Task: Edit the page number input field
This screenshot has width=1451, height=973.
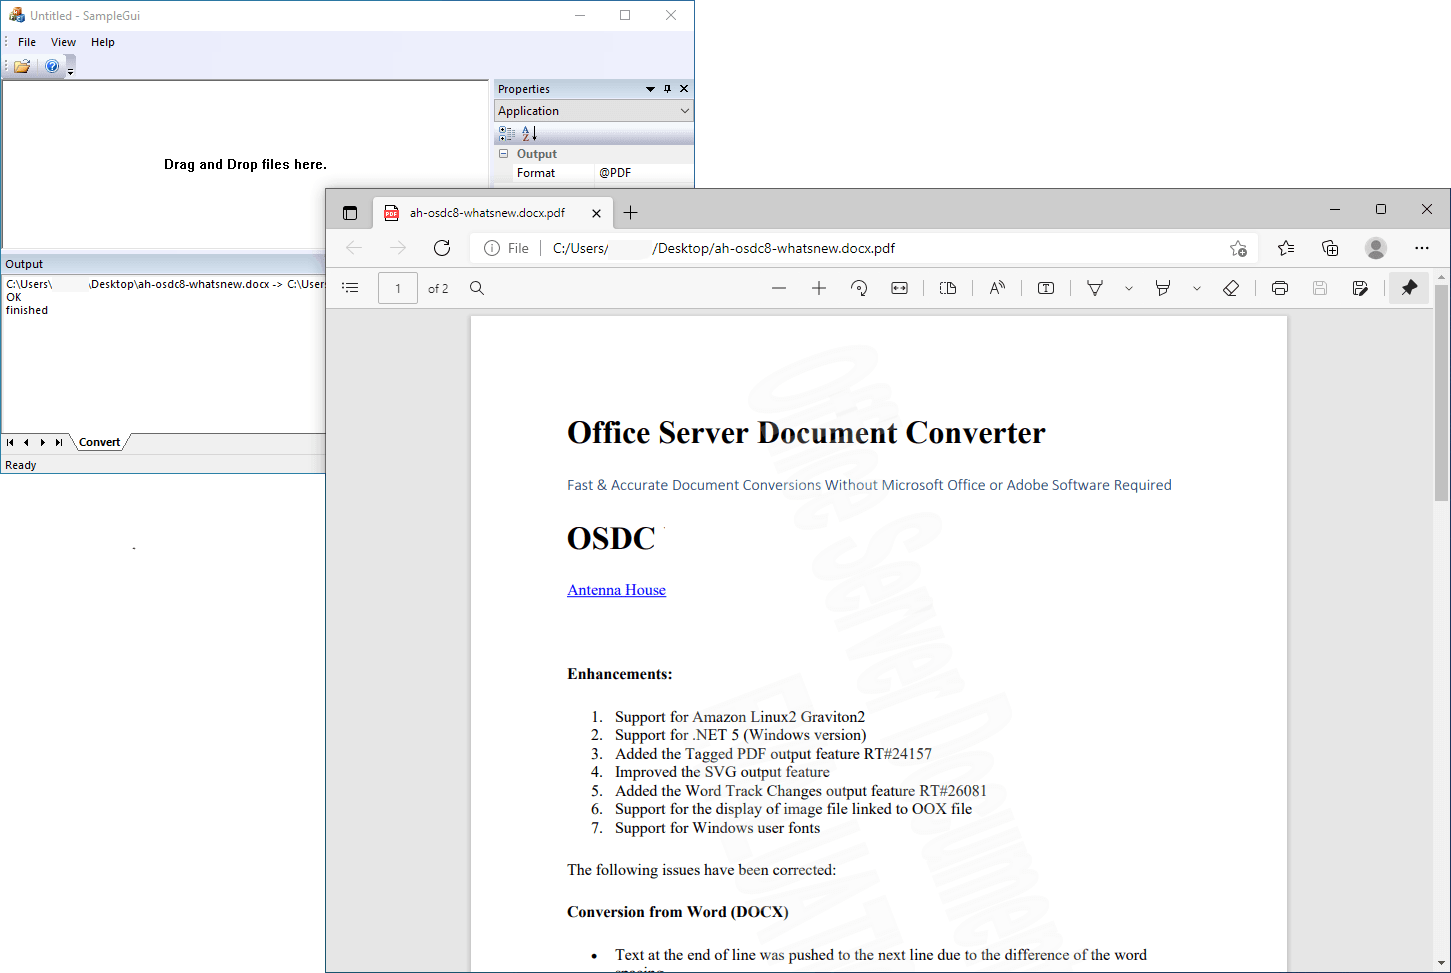Action: click(397, 288)
